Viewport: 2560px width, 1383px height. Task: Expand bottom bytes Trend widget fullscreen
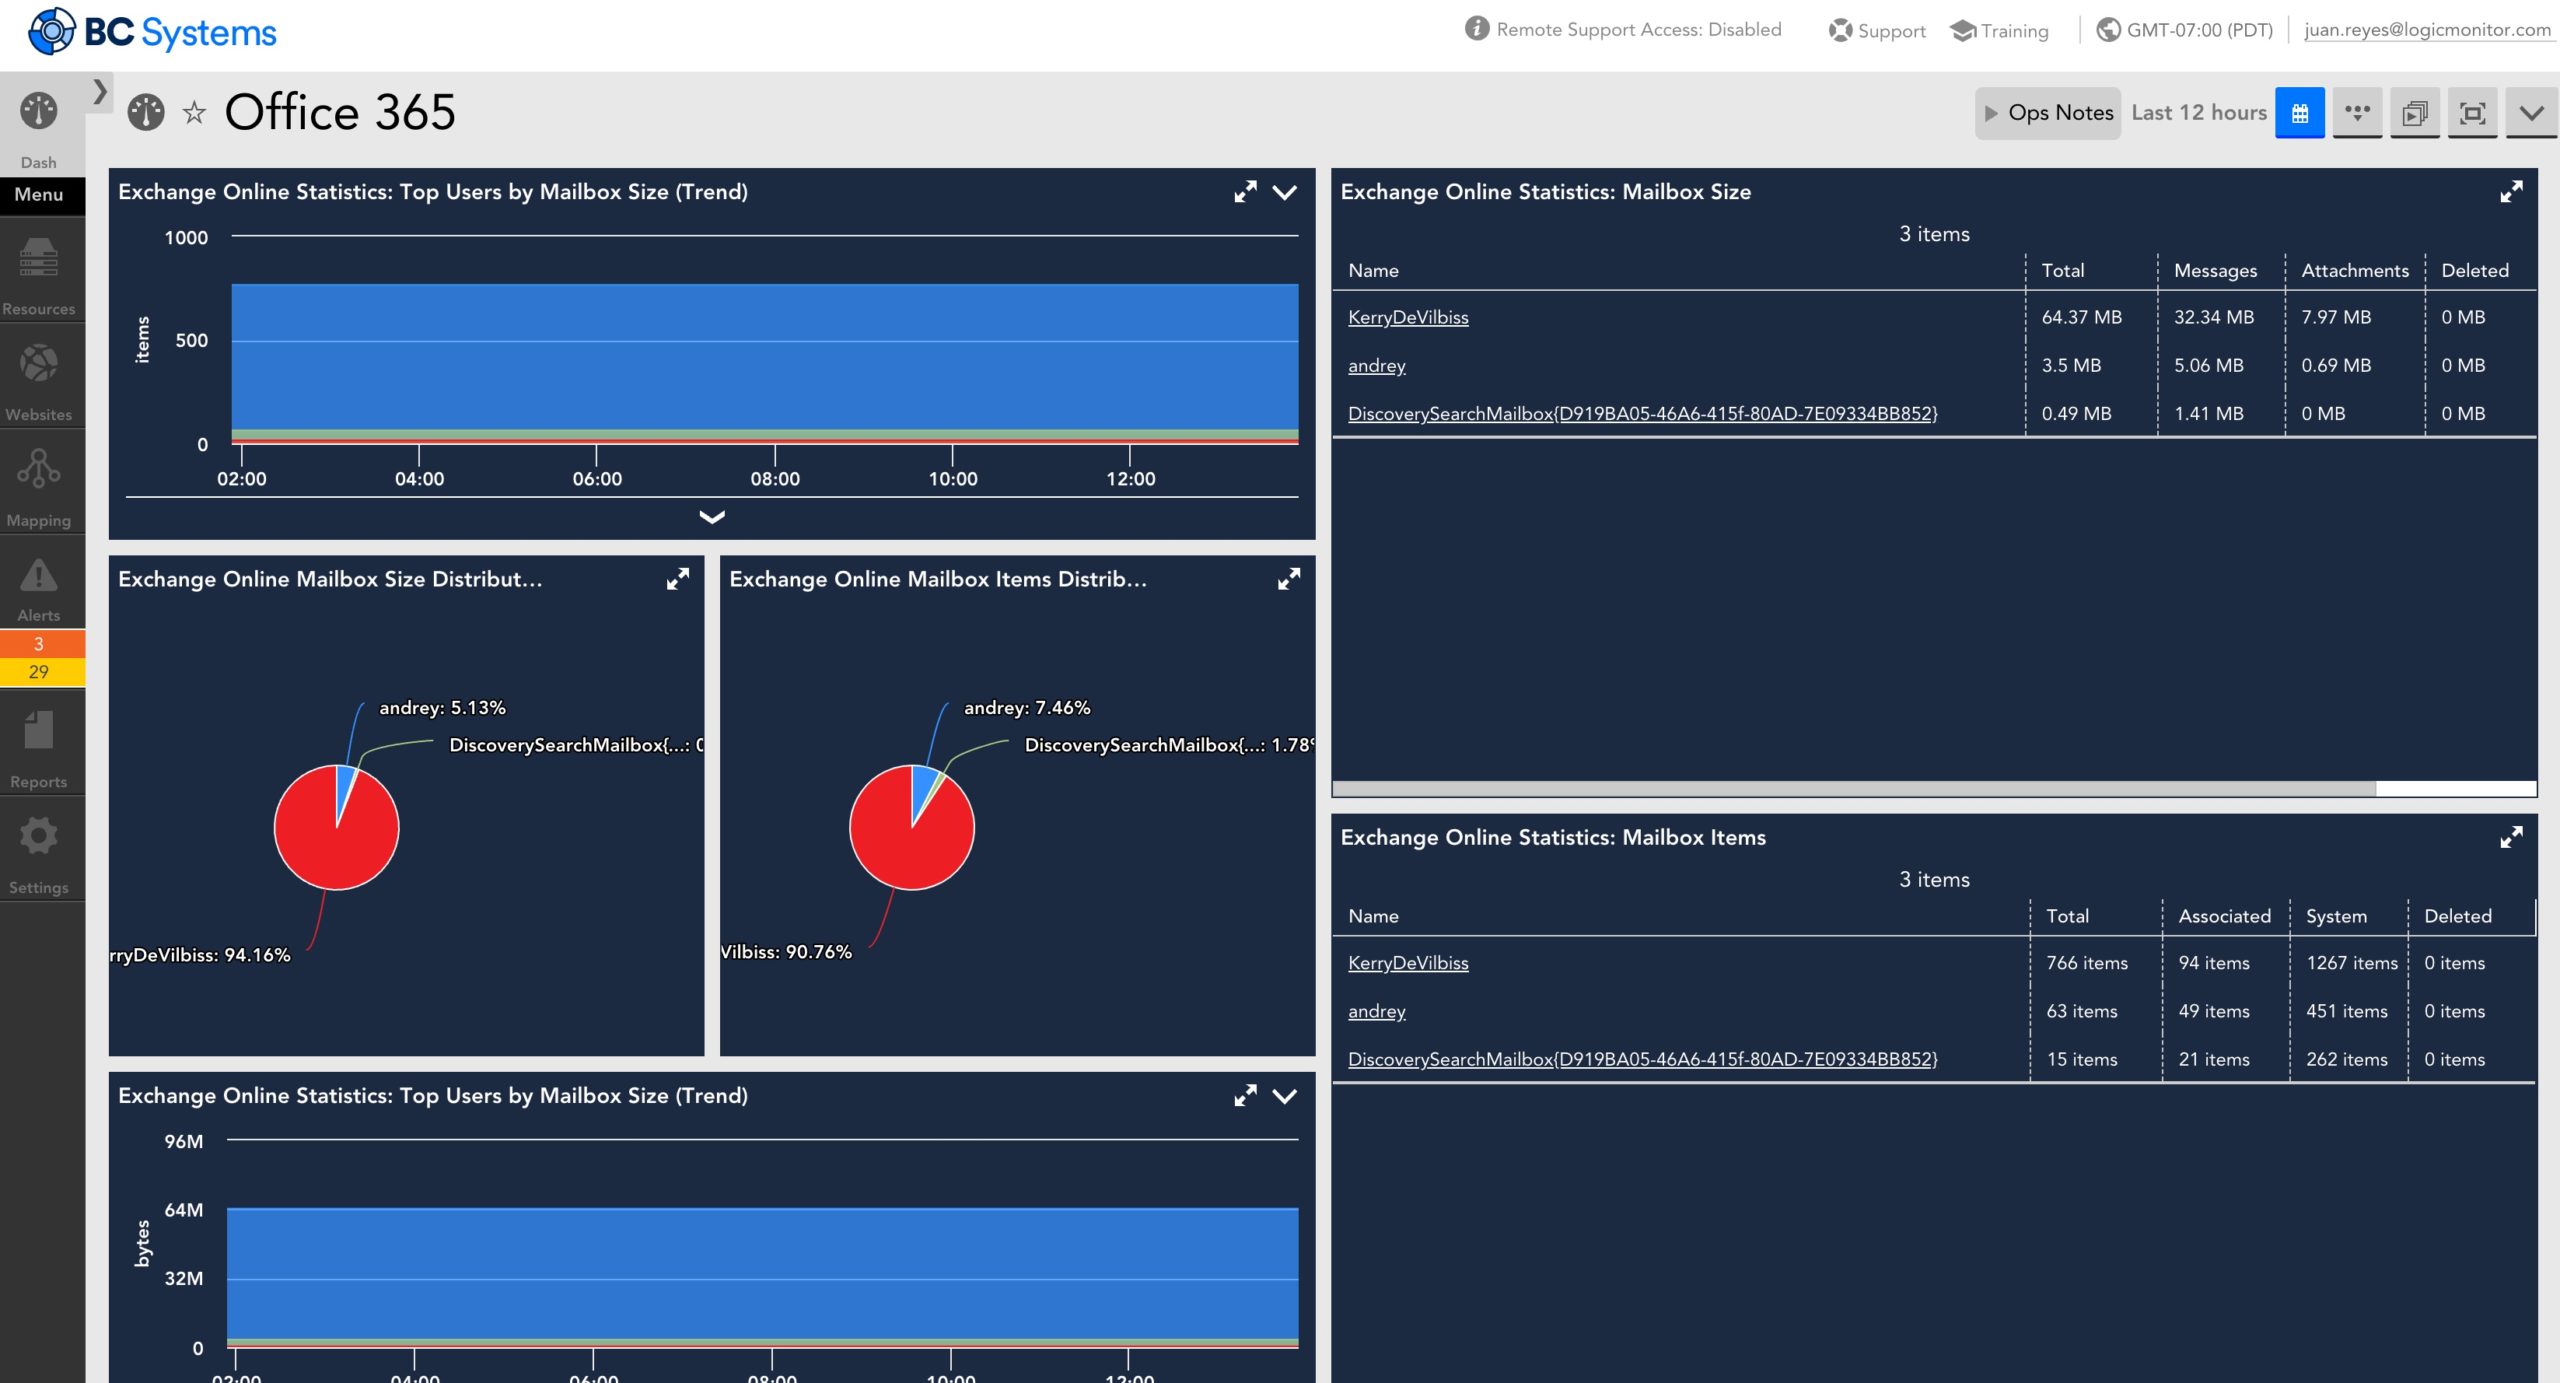tap(1245, 1096)
